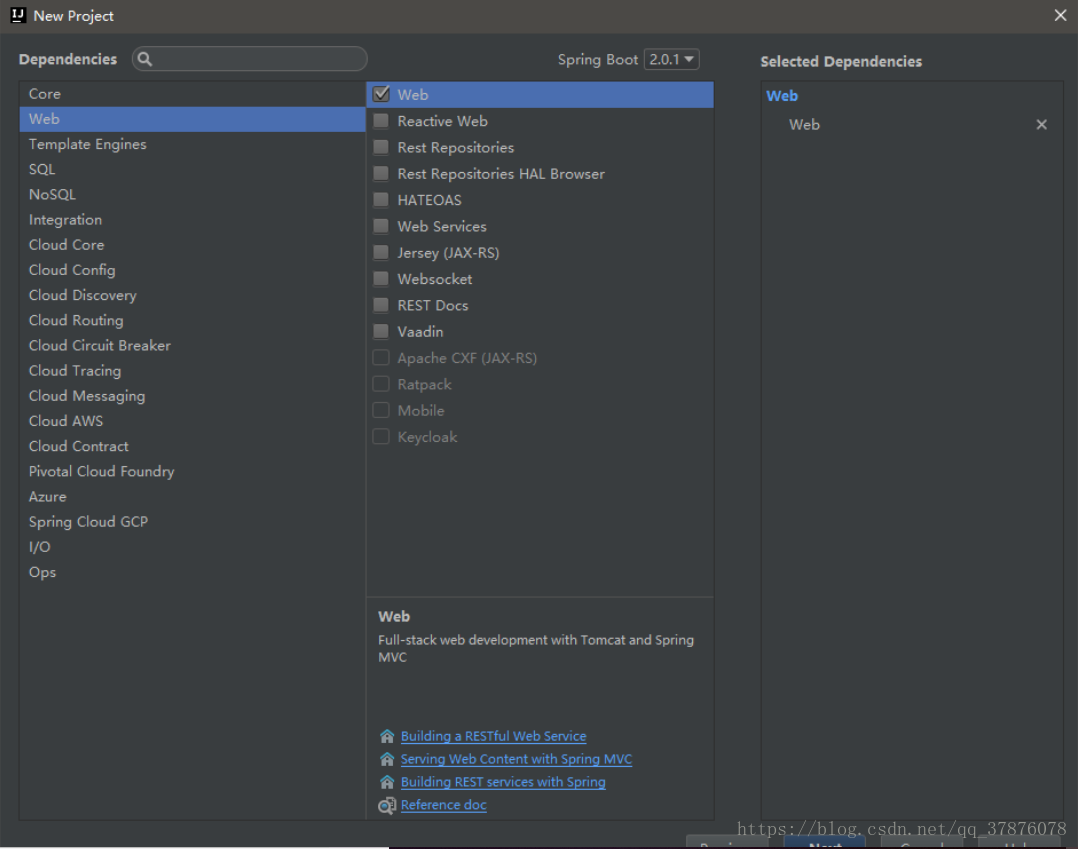Open Building REST services with Spring link
The height and width of the screenshot is (849, 1078).
coord(503,782)
